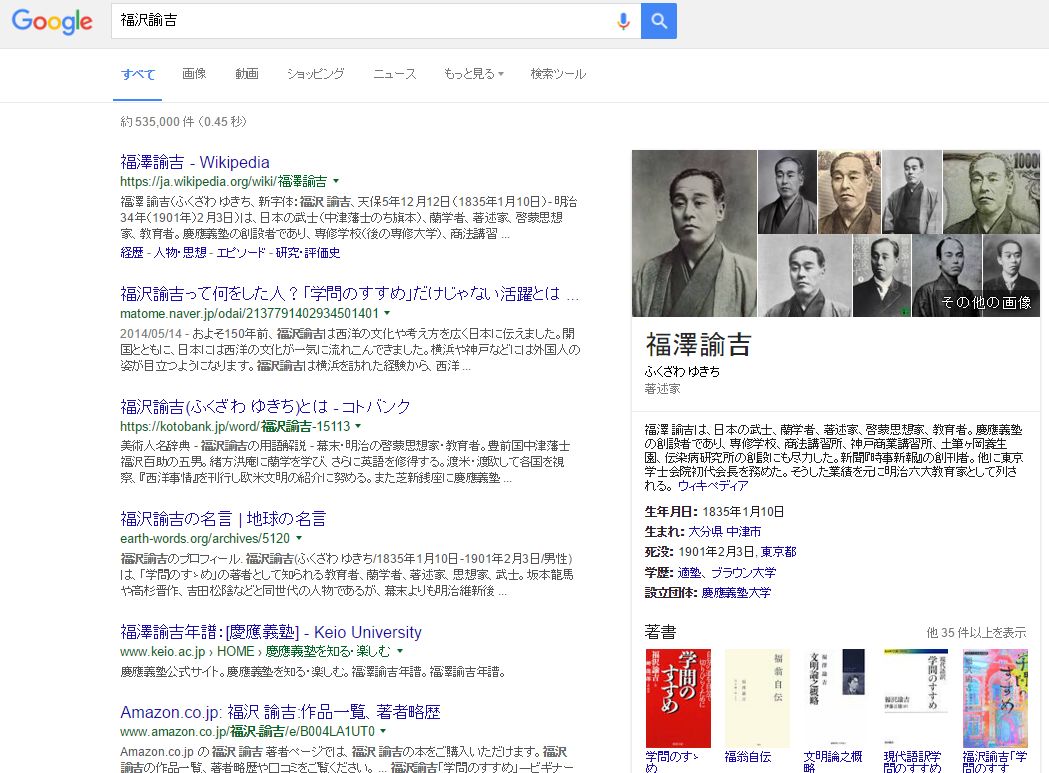Image resolution: width=1049 pixels, height=773 pixels.
Task: Open the colorful 福沢諭吉「学問のすすめ」 book cover
Action: [995, 698]
